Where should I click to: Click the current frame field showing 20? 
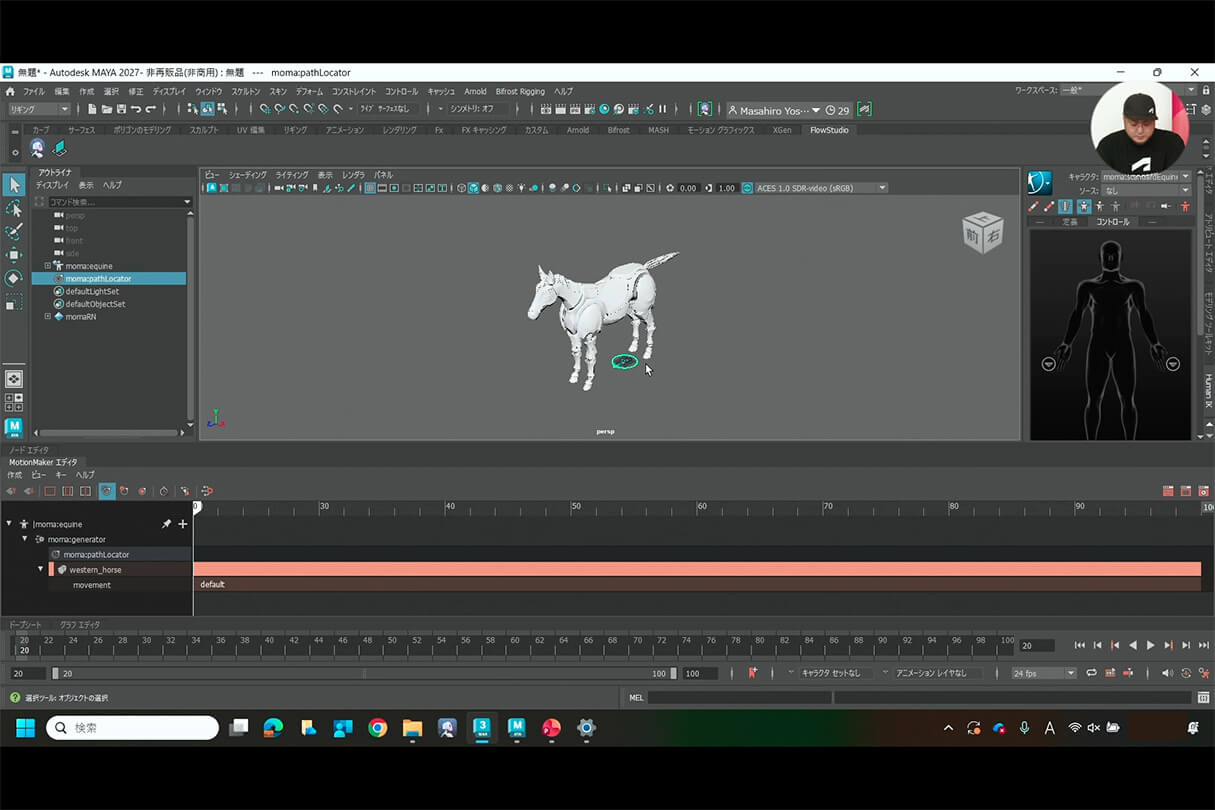pyautogui.click(x=1037, y=646)
